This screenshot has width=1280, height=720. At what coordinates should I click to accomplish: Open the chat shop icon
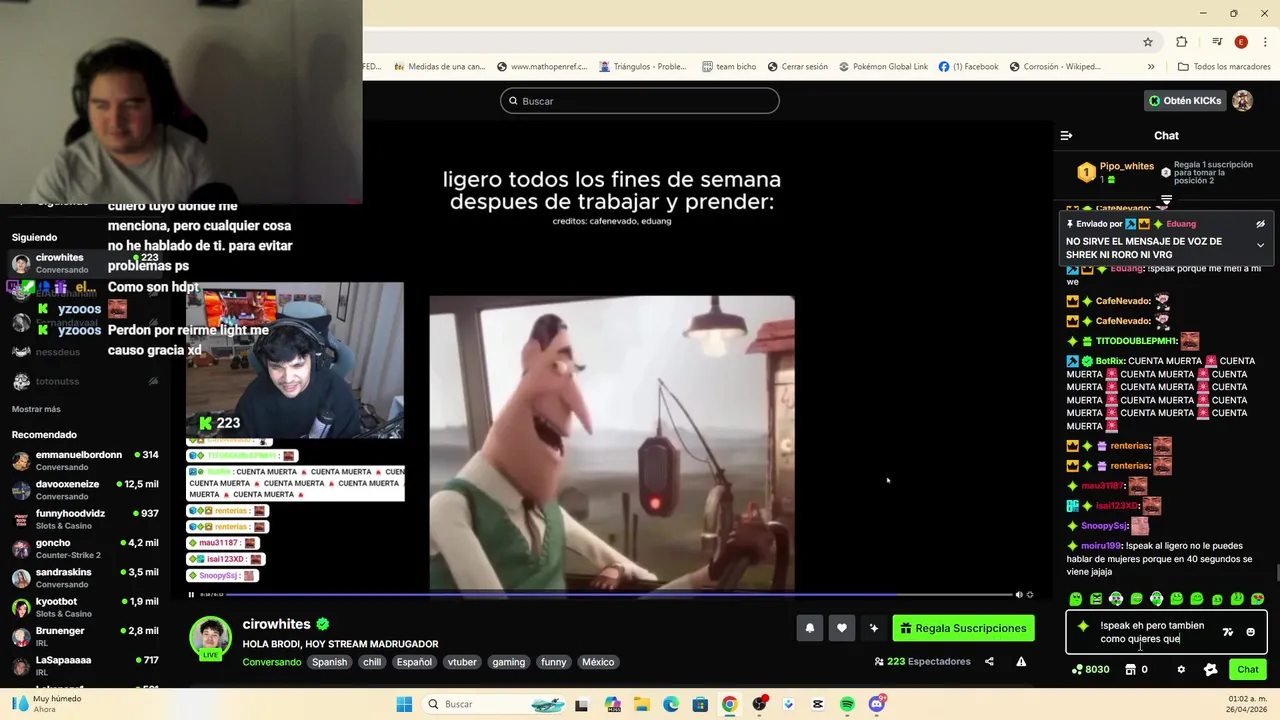click(x=1131, y=669)
